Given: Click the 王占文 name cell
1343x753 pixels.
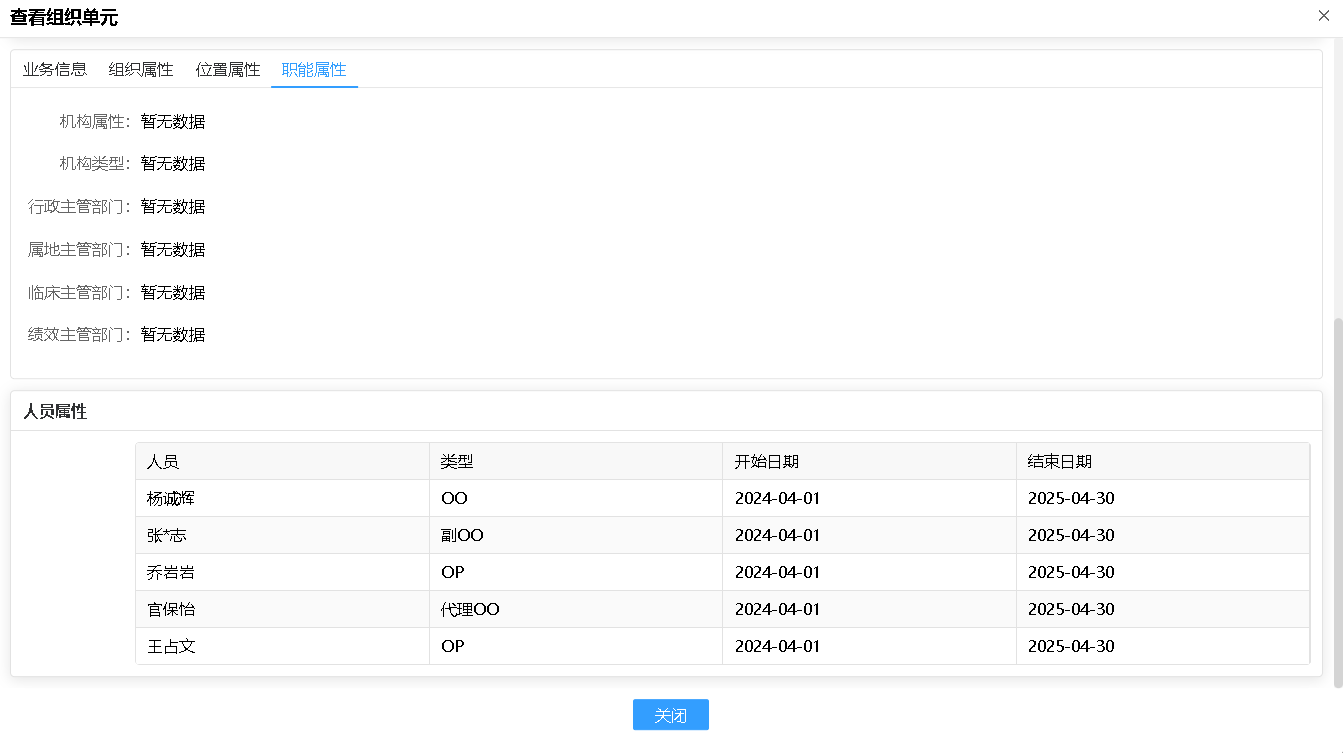Looking at the screenshot, I should click(x=171, y=647).
